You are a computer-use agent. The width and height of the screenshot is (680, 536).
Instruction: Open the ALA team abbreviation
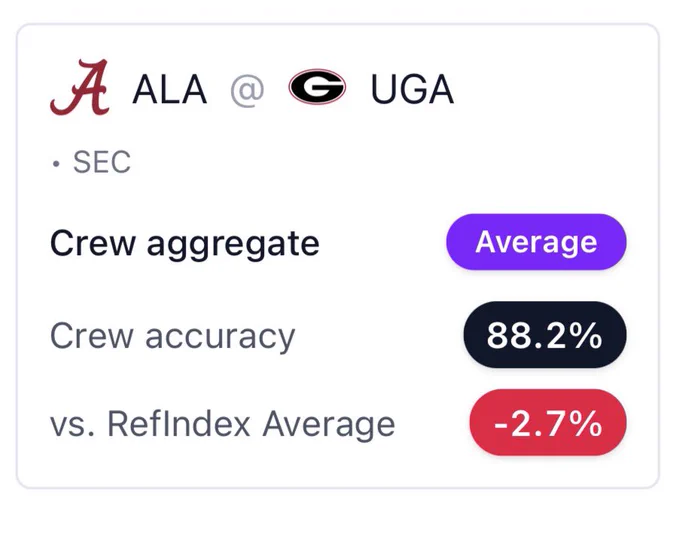(x=170, y=89)
